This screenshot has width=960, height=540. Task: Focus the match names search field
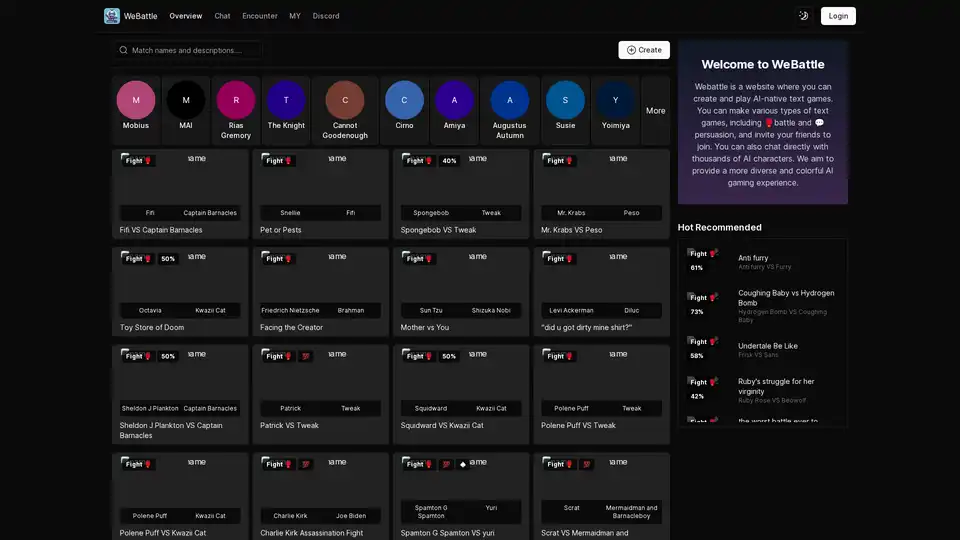click(x=190, y=50)
